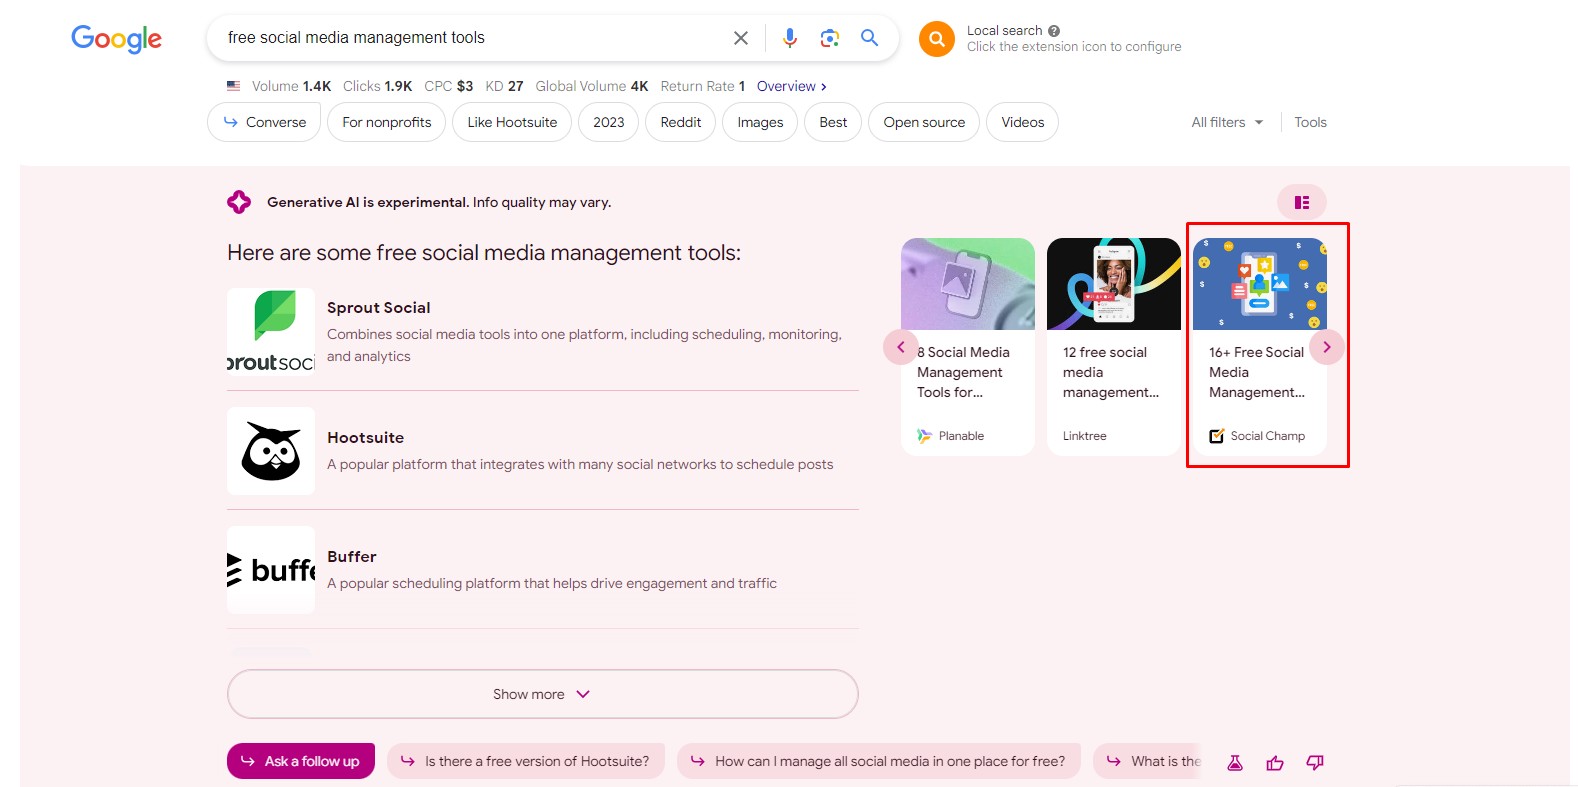Ask 'Is there a free version of Hootsuite?'
Screen dimensions: 1578x787
(x=526, y=761)
